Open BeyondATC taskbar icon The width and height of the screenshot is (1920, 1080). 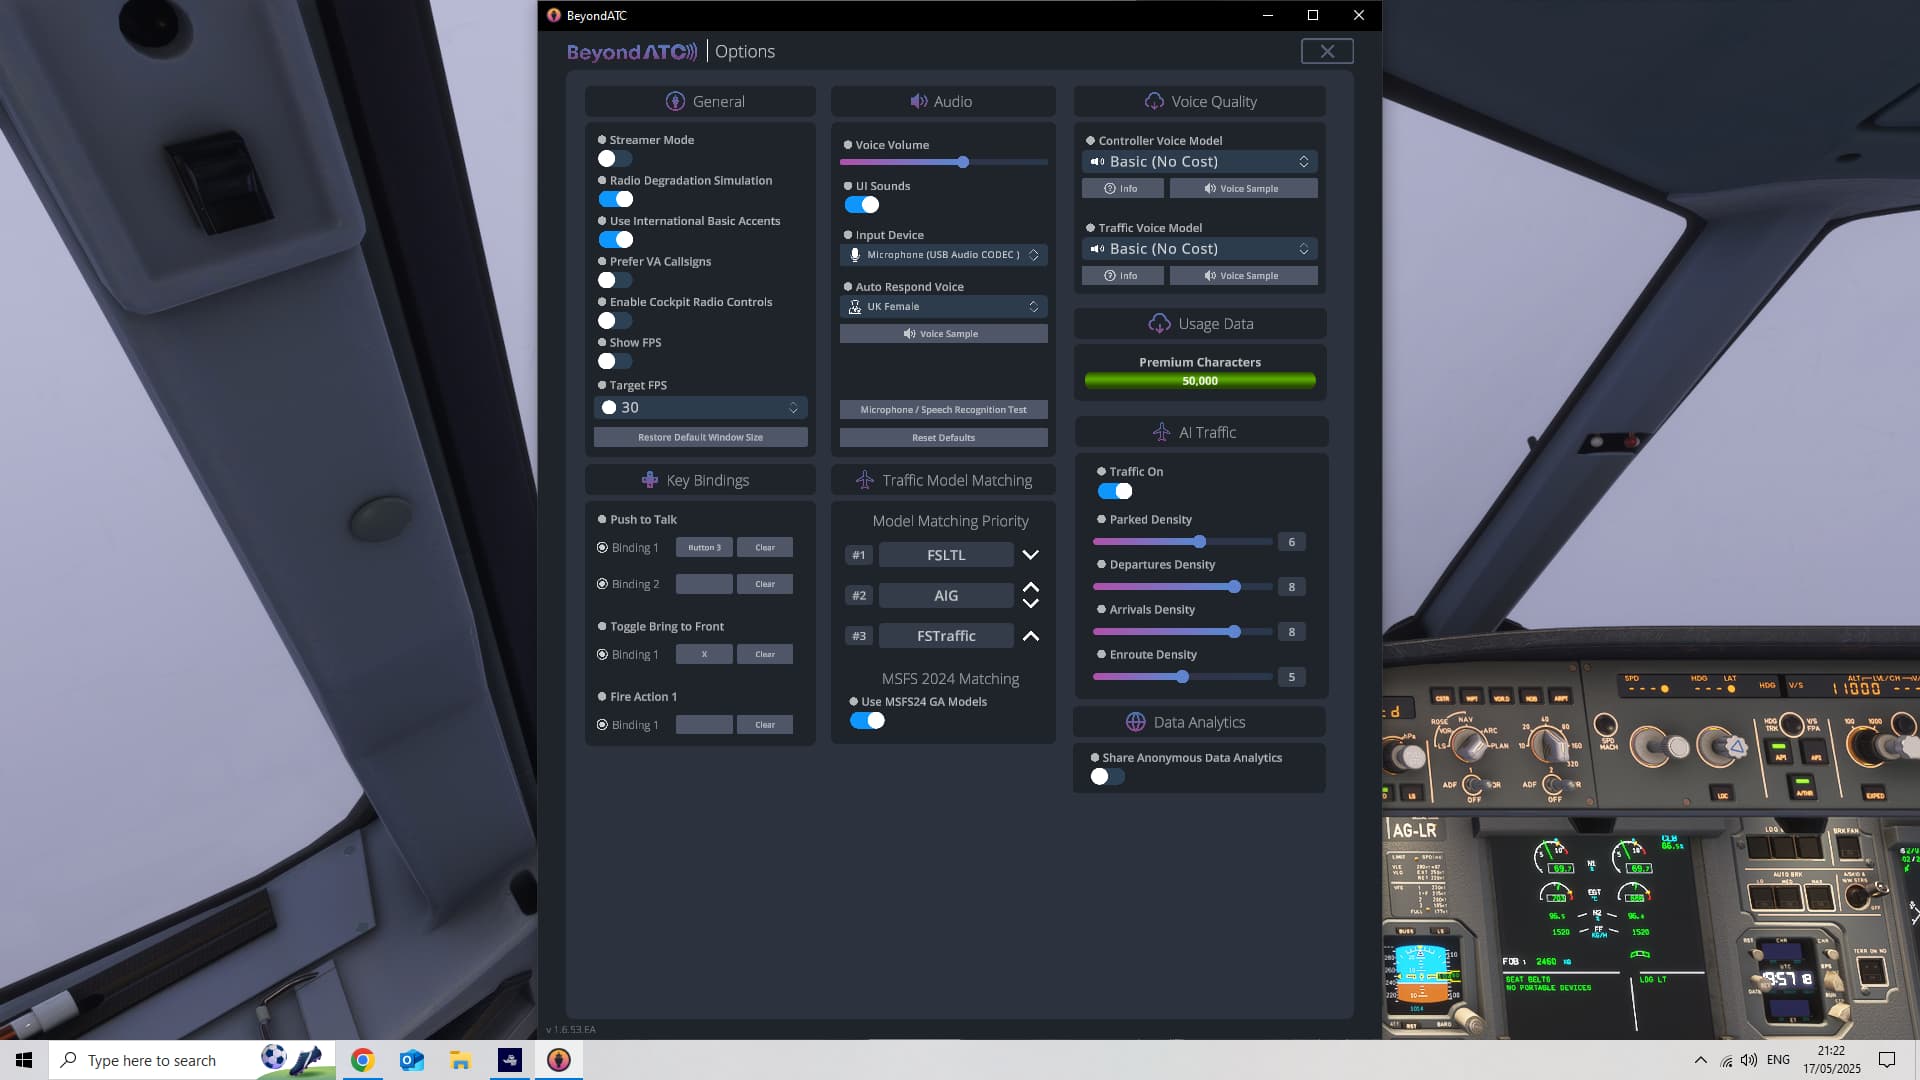tap(558, 1060)
